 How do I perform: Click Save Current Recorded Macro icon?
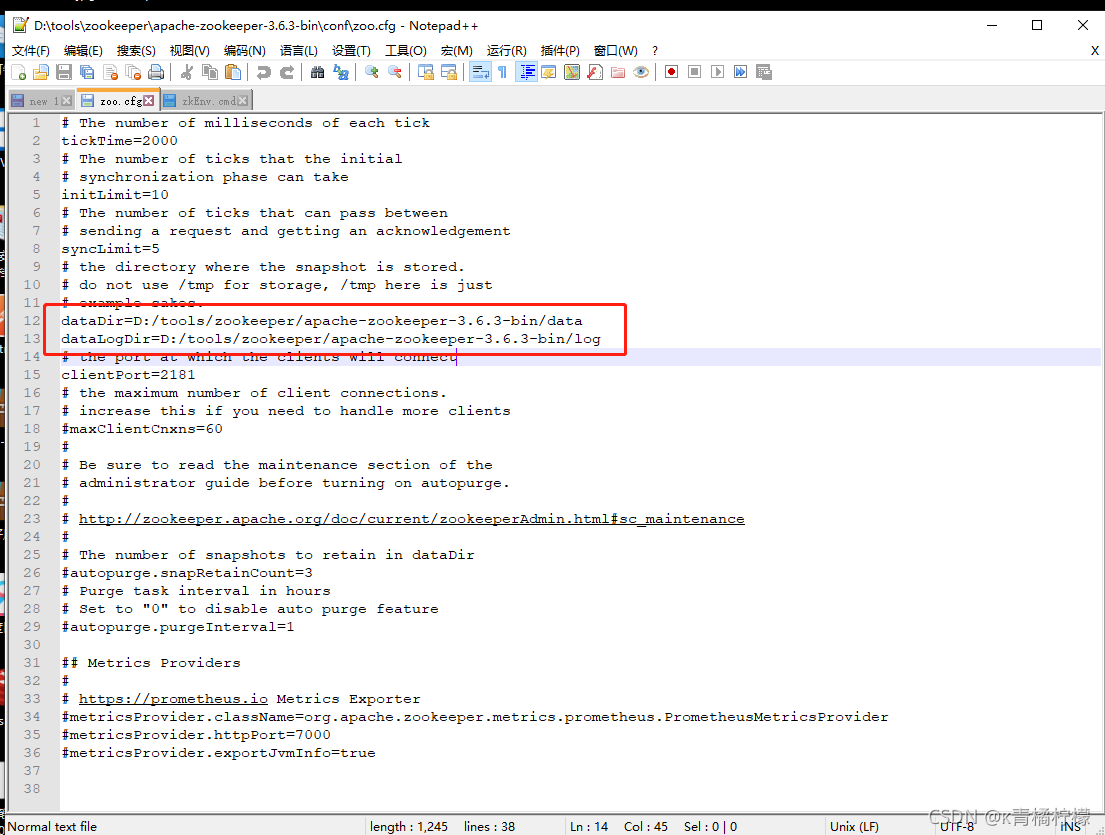point(764,72)
